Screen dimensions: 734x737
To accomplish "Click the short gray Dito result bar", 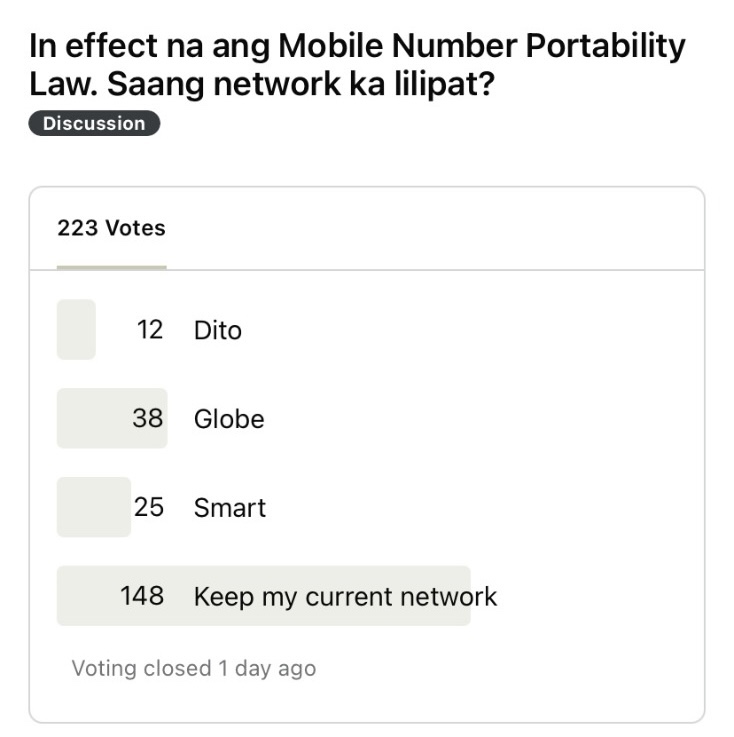I will click(x=76, y=330).
